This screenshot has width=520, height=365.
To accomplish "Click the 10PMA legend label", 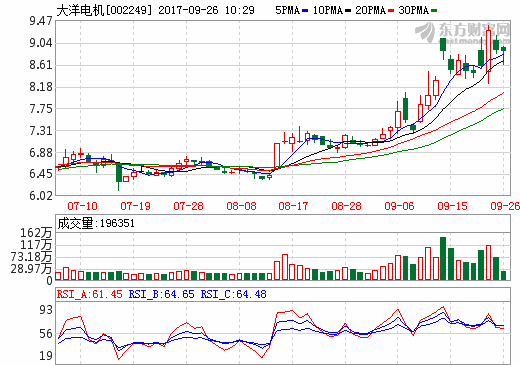I will (x=328, y=10).
